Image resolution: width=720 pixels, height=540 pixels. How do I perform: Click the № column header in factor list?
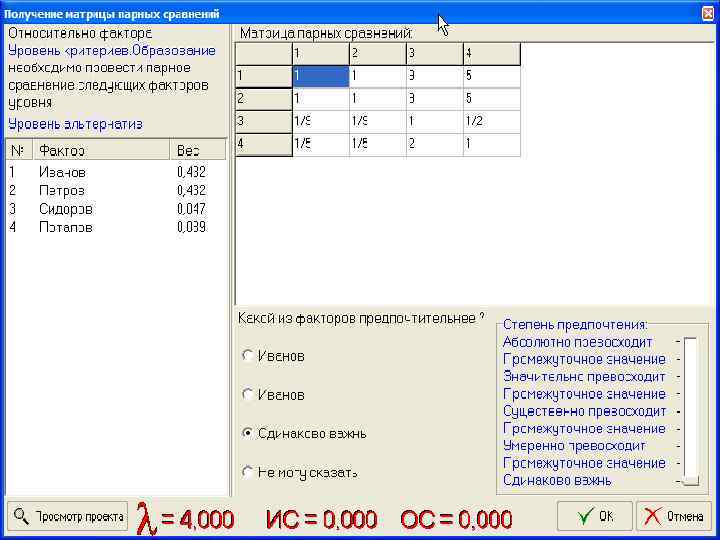click(19, 150)
